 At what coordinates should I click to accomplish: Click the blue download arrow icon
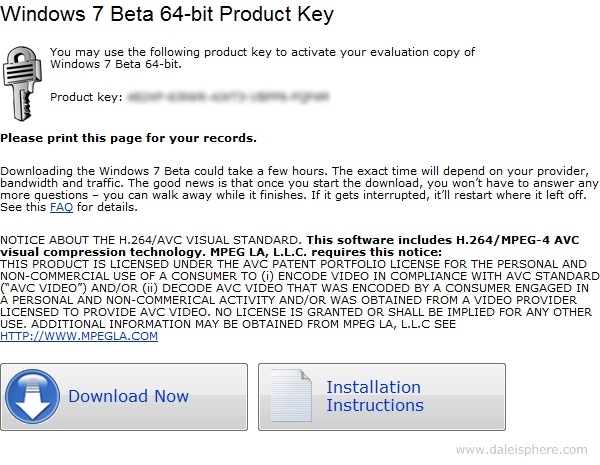[33, 396]
